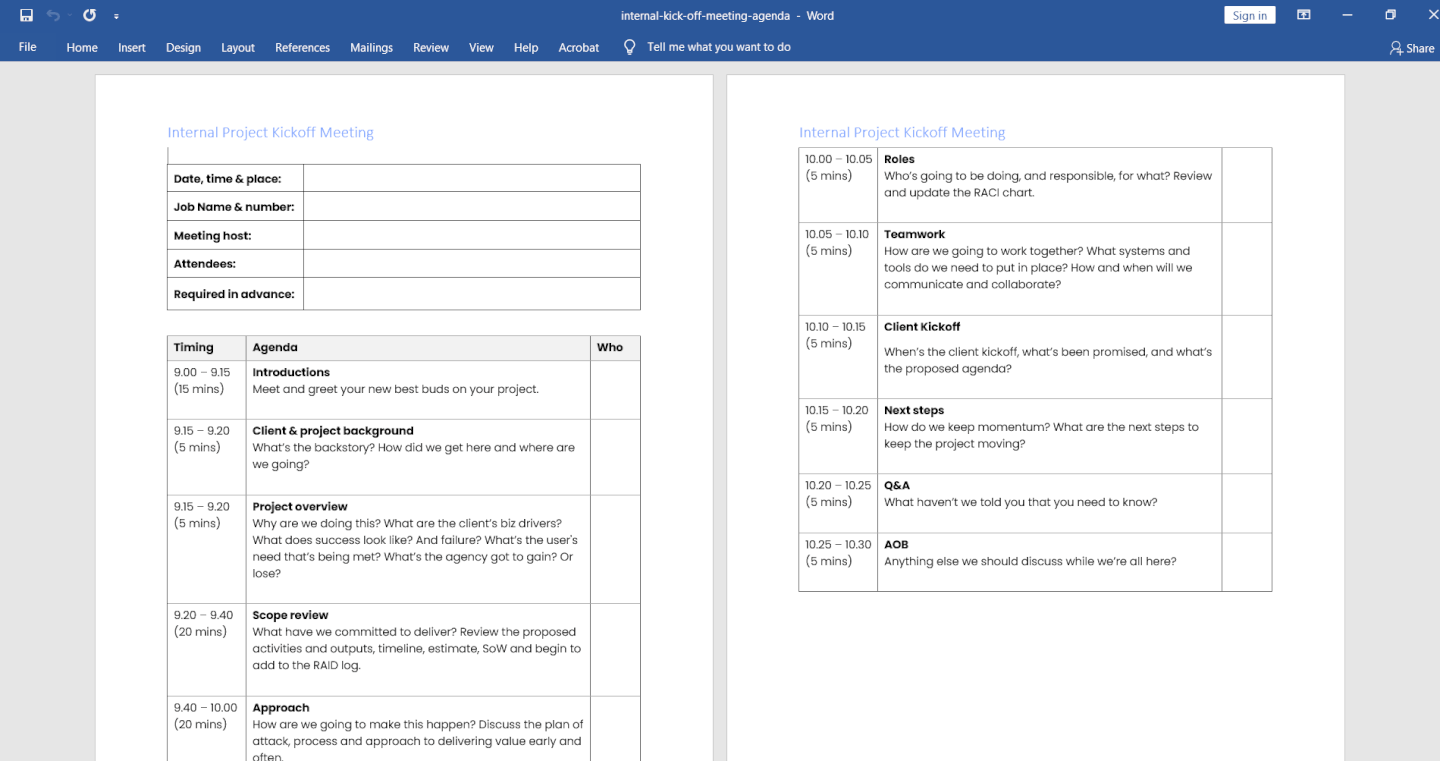Click the restore window button
Image resolution: width=1440 pixels, height=761 pixels.
(1390, 15)
